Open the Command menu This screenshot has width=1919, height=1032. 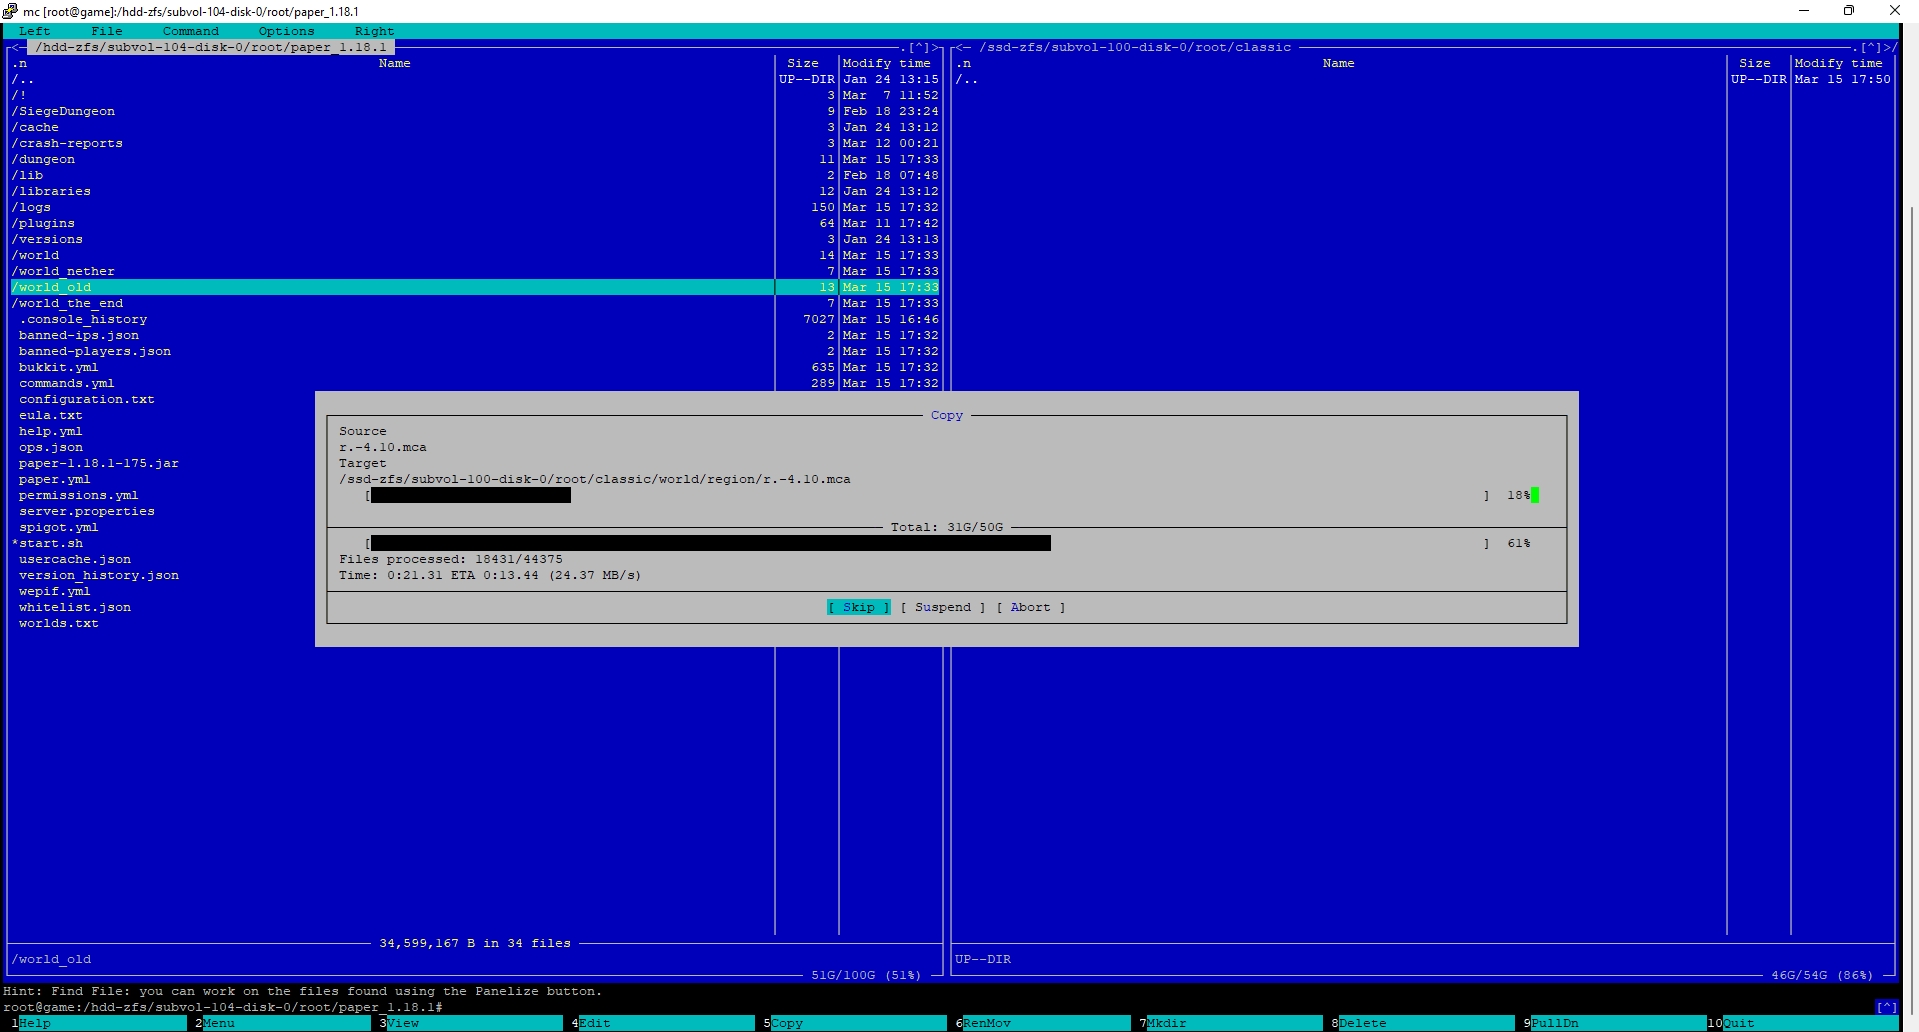pyautogui.click(x=190, y=31)
